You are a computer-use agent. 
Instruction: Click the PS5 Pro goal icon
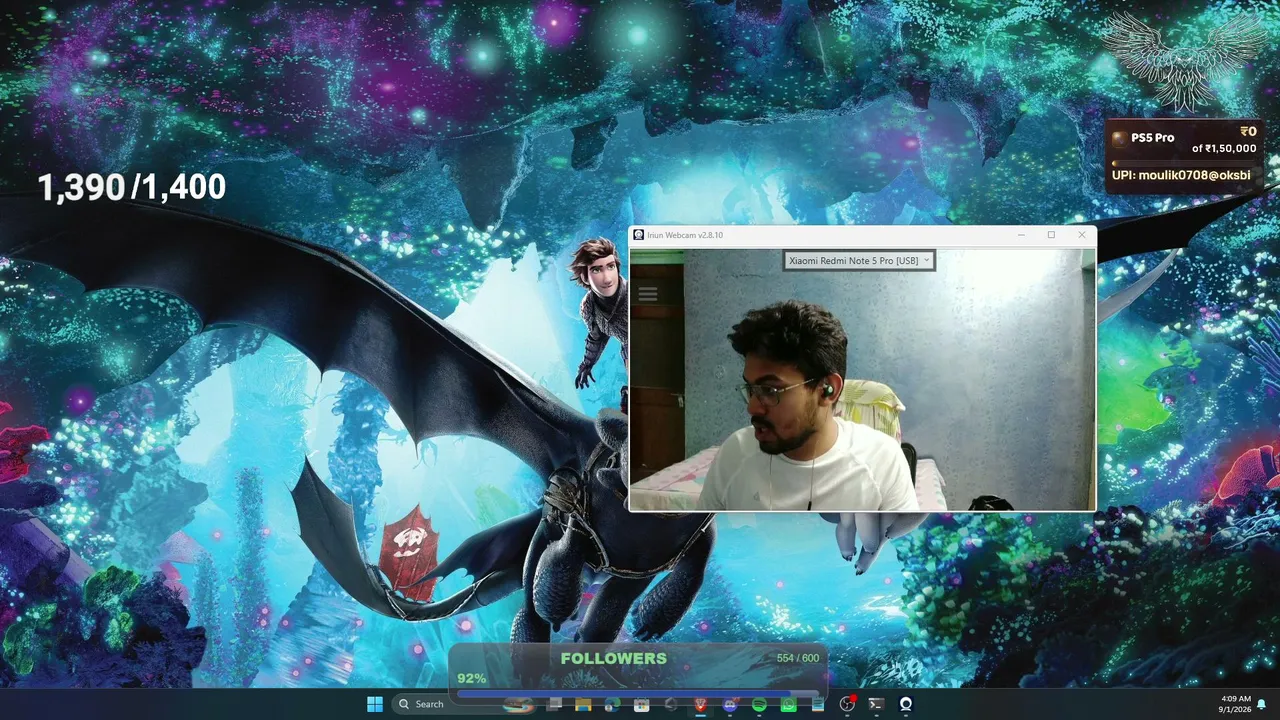1119,138
